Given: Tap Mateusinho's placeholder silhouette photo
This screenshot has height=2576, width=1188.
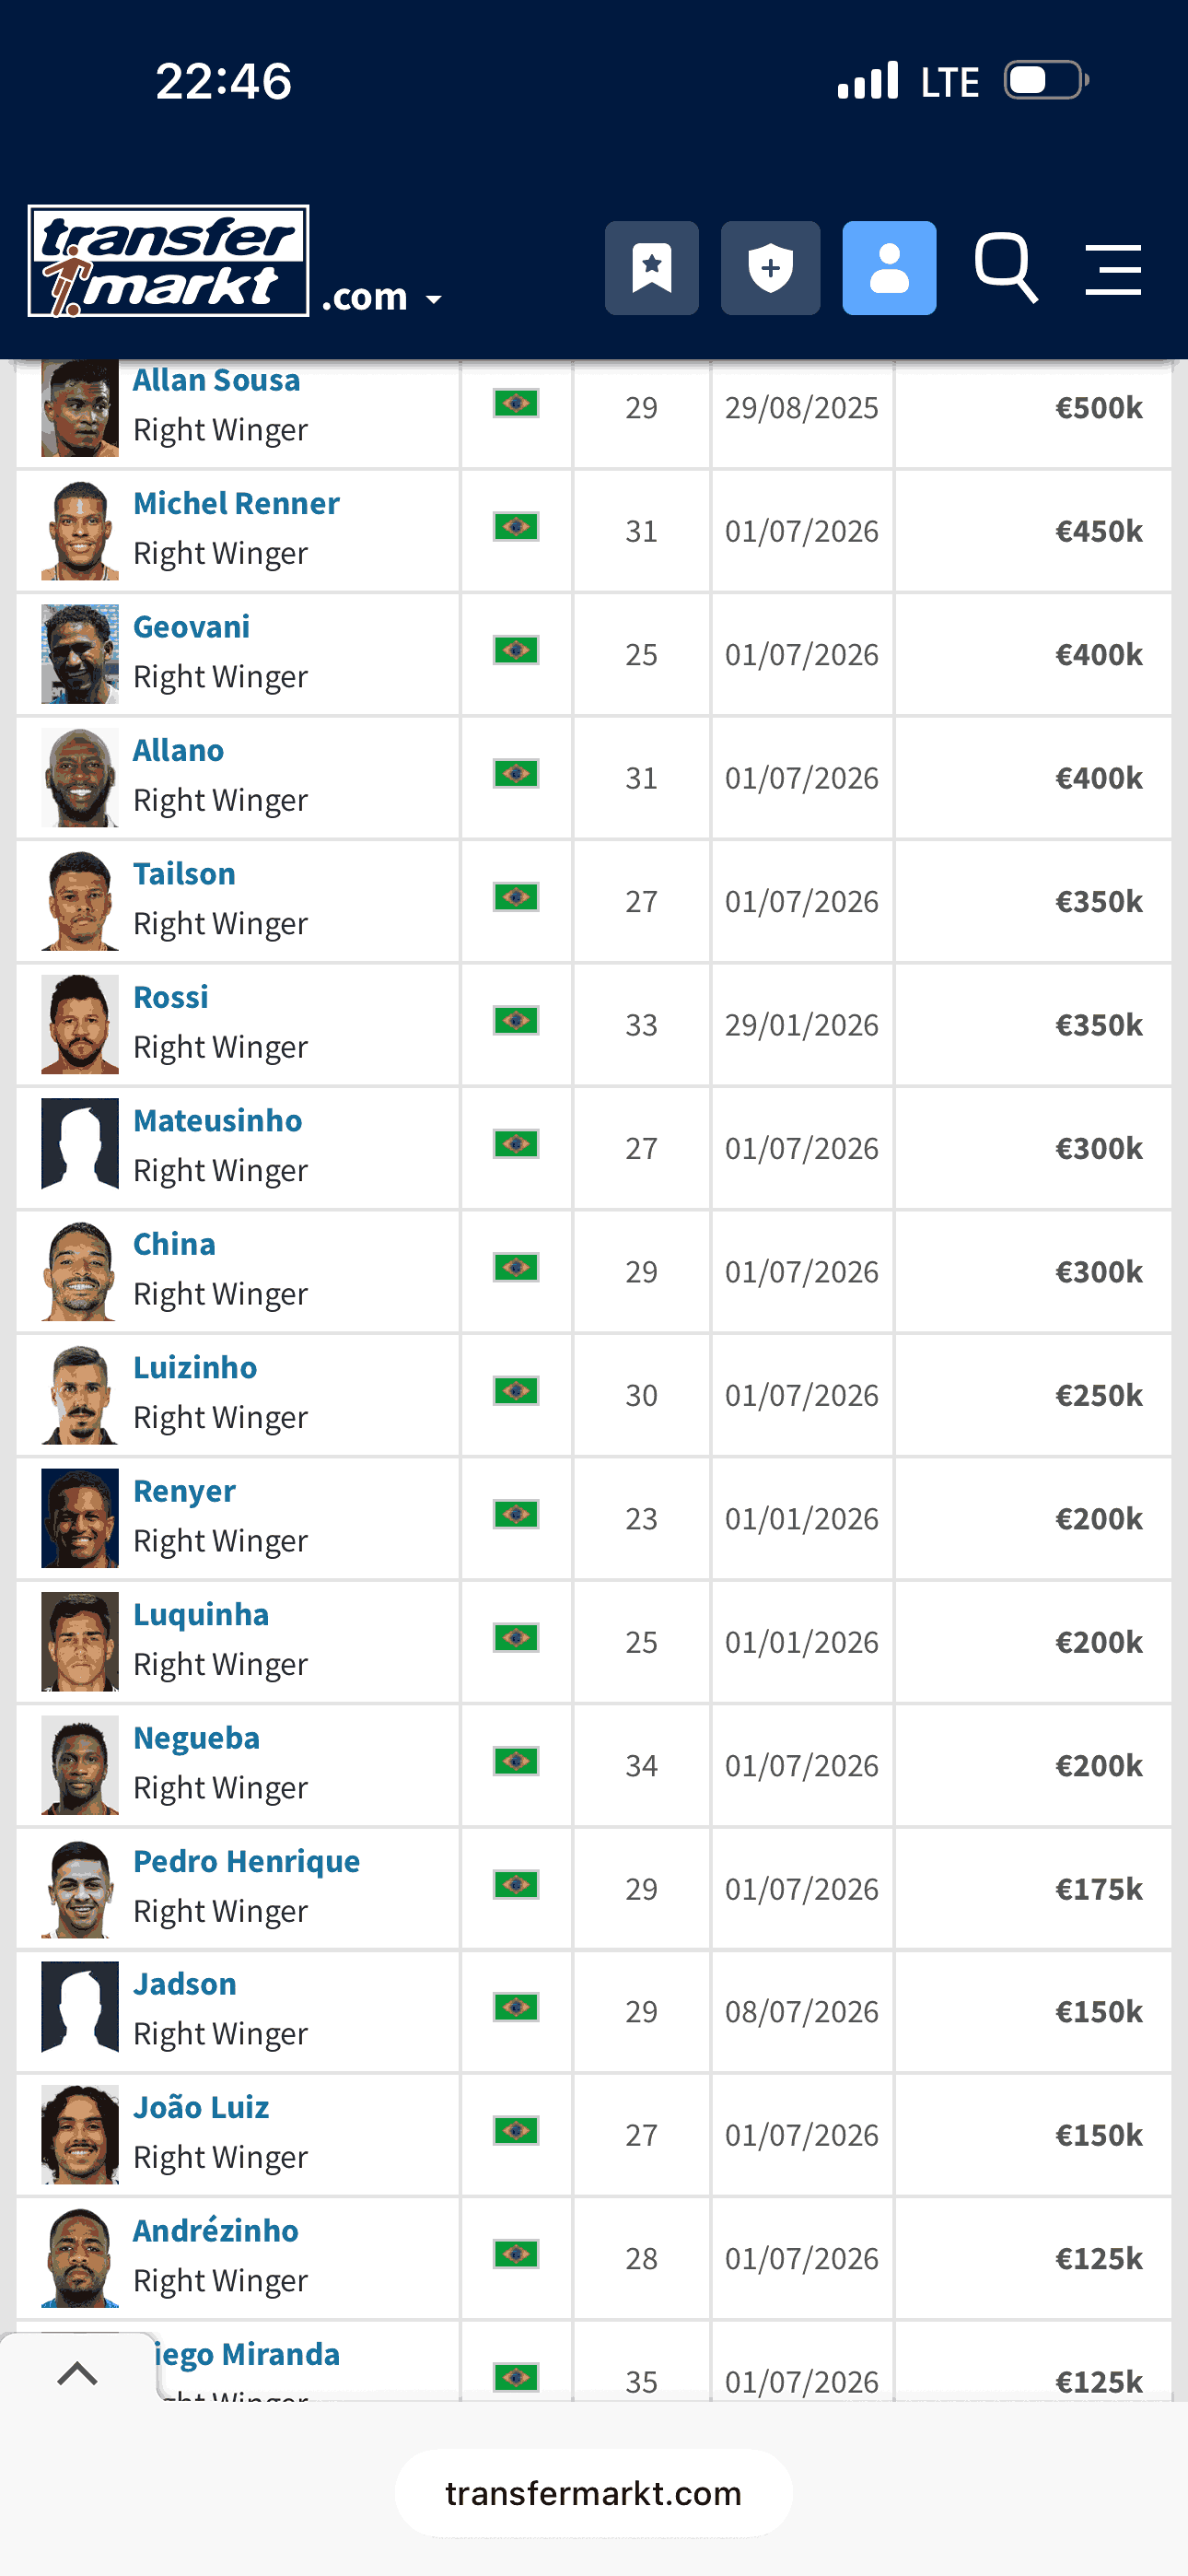Looking at the screenshot, I should coord(80,1147).
